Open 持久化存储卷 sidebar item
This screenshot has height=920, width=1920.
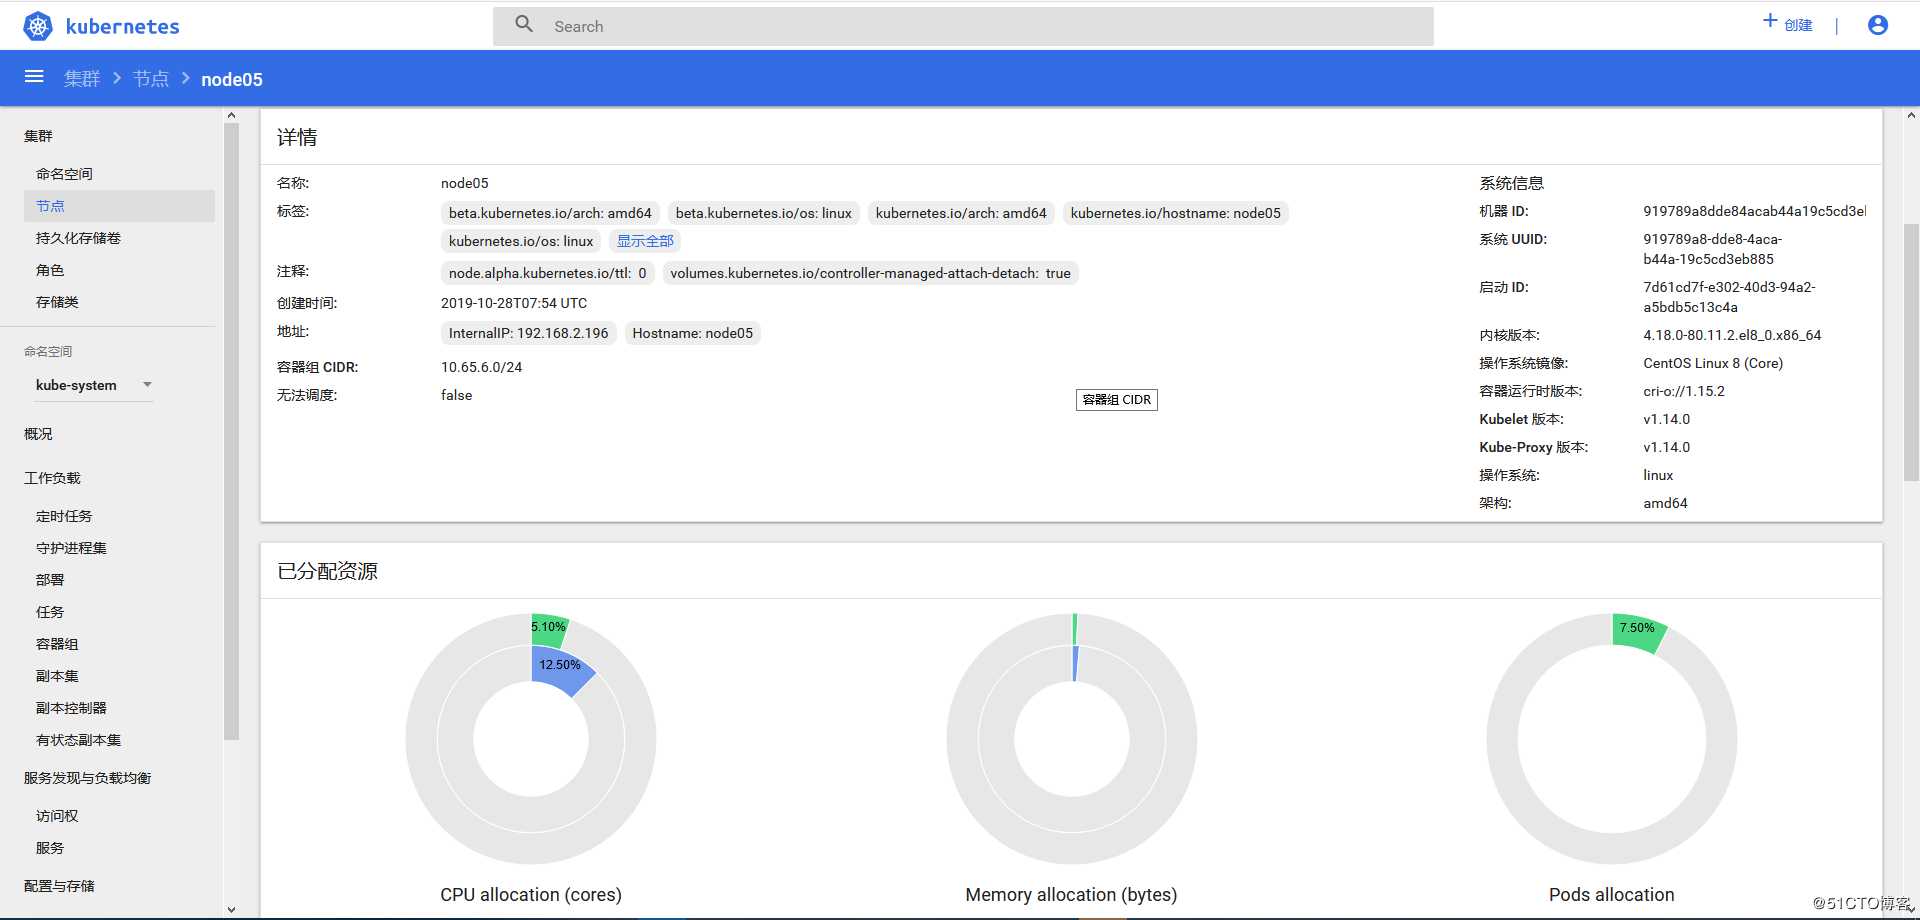pyautogui.click(x=78, y=238)
